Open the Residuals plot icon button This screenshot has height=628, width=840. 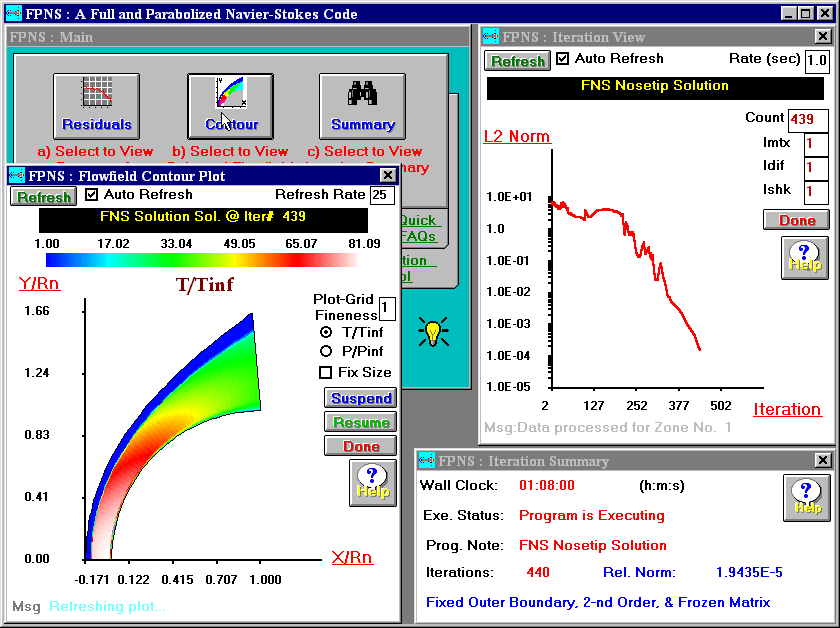click(x=96, y=106)
